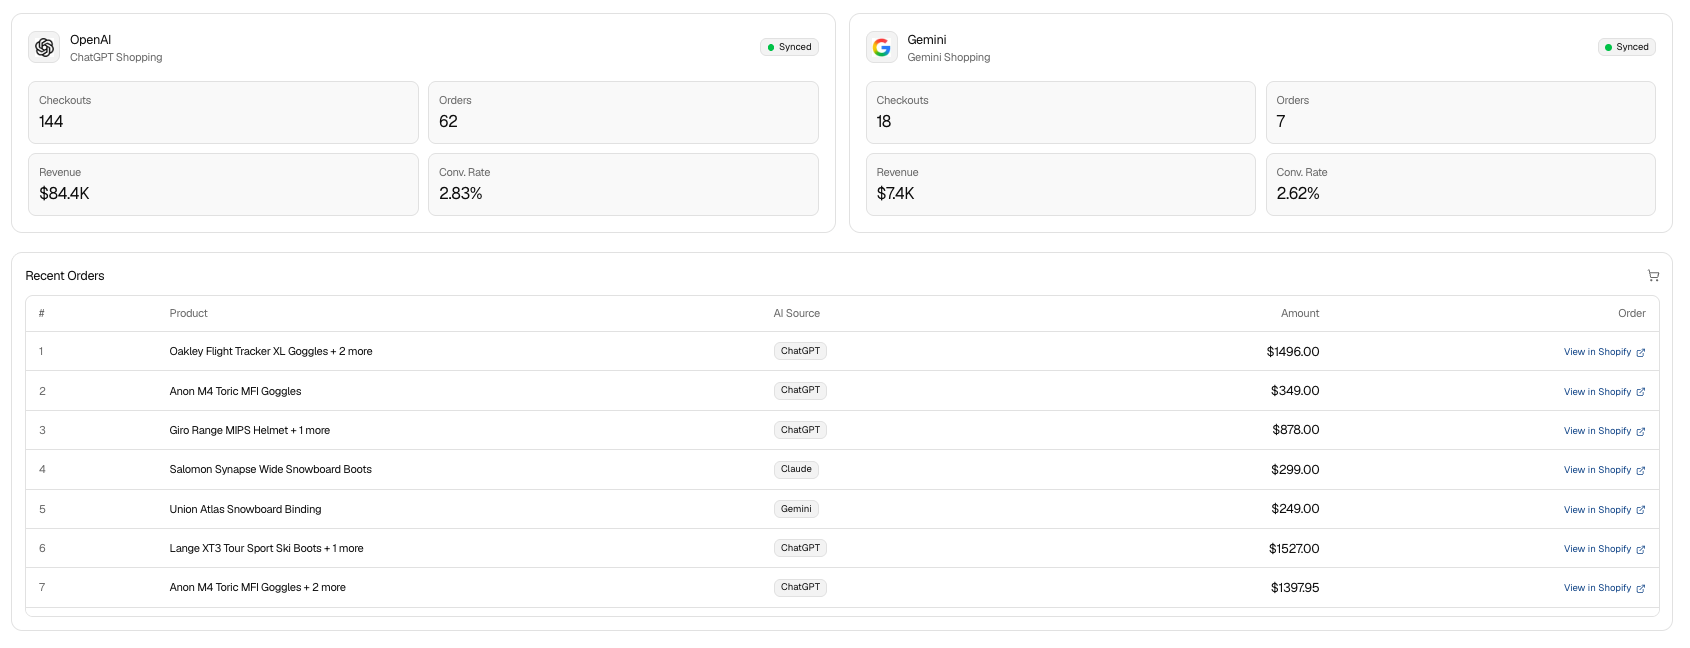Select OpenAI Orders 62 card

623,112
